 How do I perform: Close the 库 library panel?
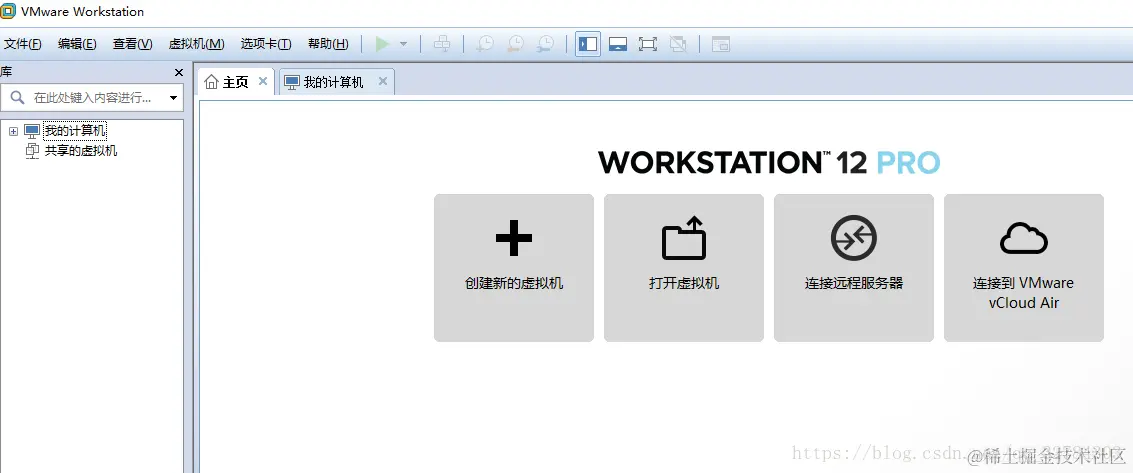179,72
